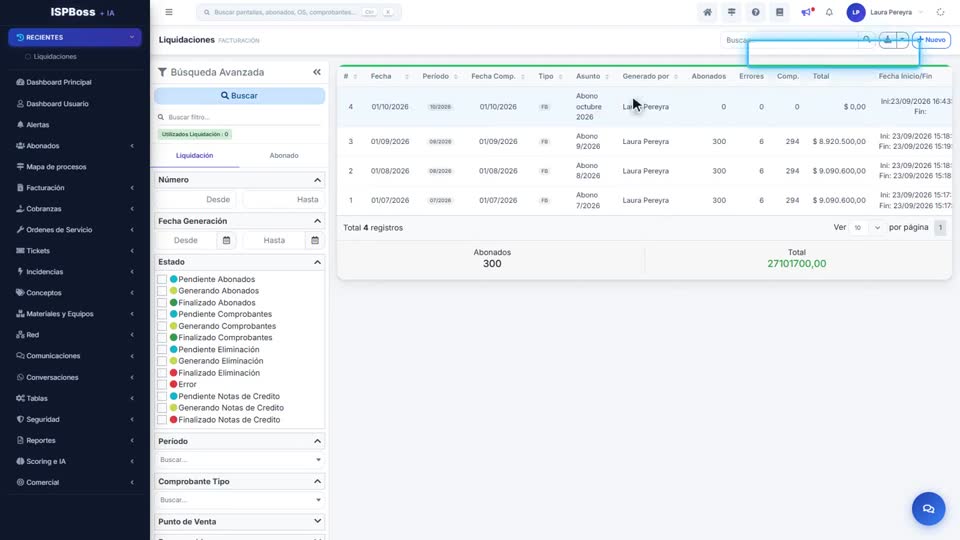
Task: Open Fecha Generación Desde calendar picker
Action: (227, 241)
